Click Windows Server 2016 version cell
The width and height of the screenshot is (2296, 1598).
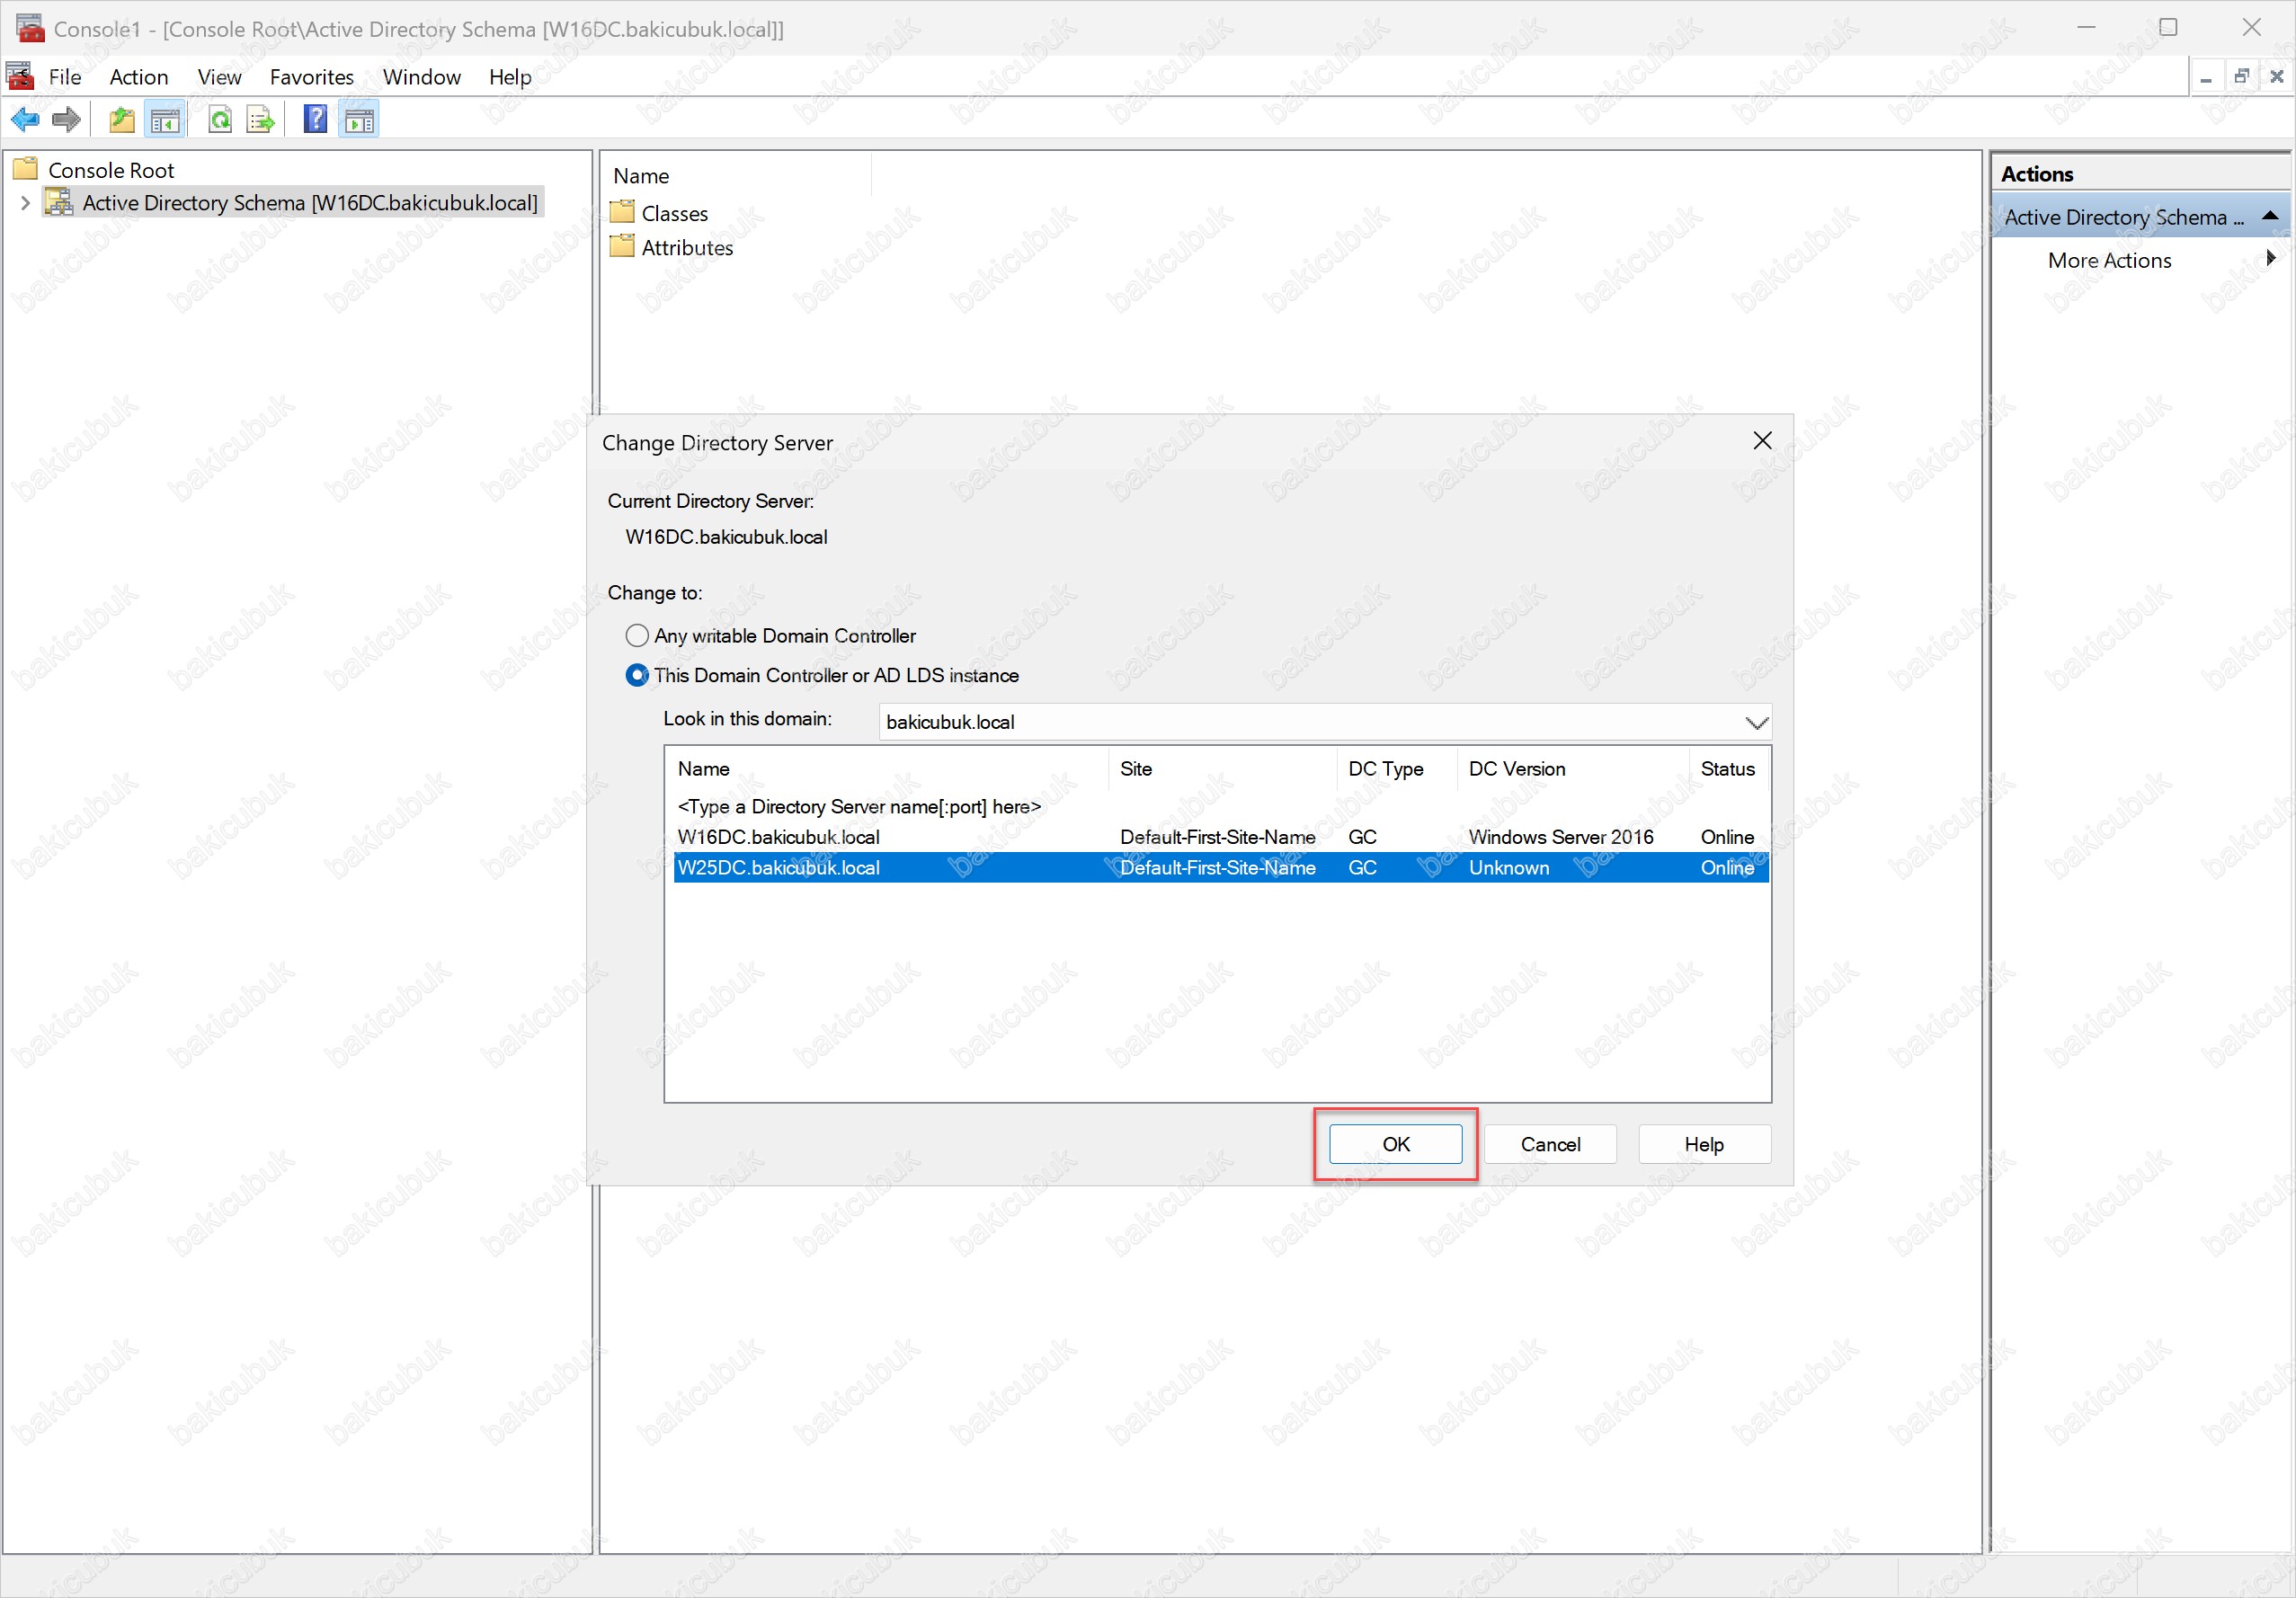[x=1561, y=837]
